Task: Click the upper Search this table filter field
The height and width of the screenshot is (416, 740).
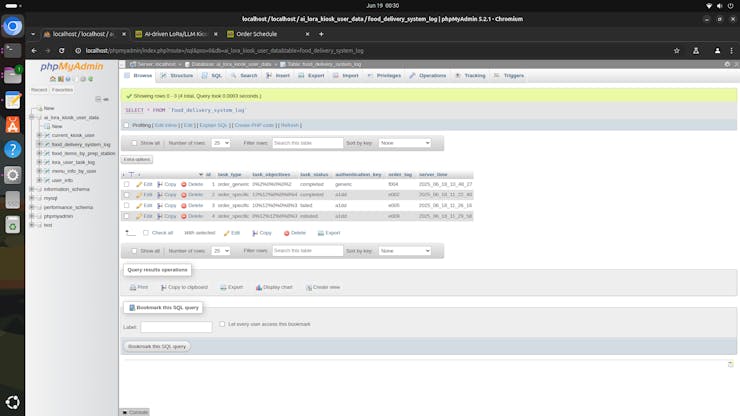Action: pos(308,143)
